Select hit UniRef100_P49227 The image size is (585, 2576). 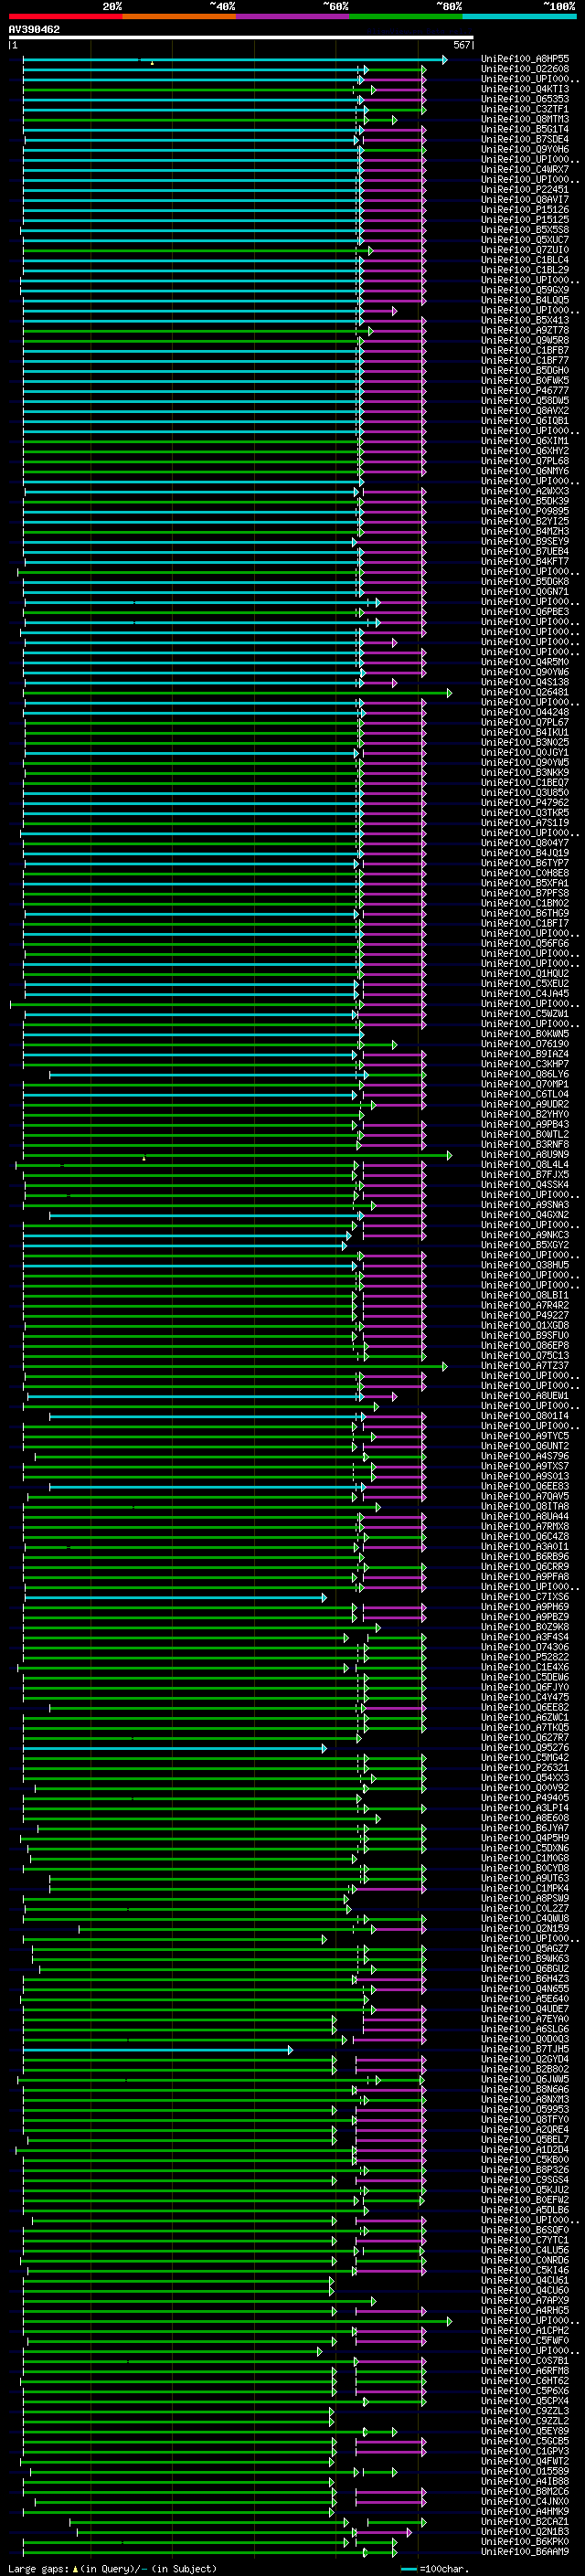pos(525,1315)
